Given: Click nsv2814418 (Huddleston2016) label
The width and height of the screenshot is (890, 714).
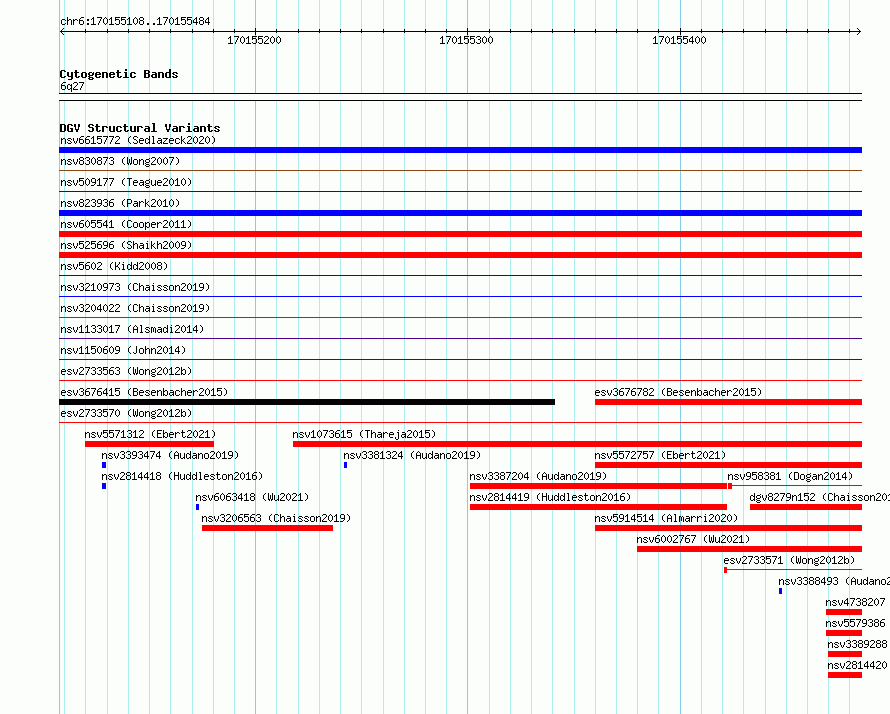Looking at the screenshot, I should point(182,476).
